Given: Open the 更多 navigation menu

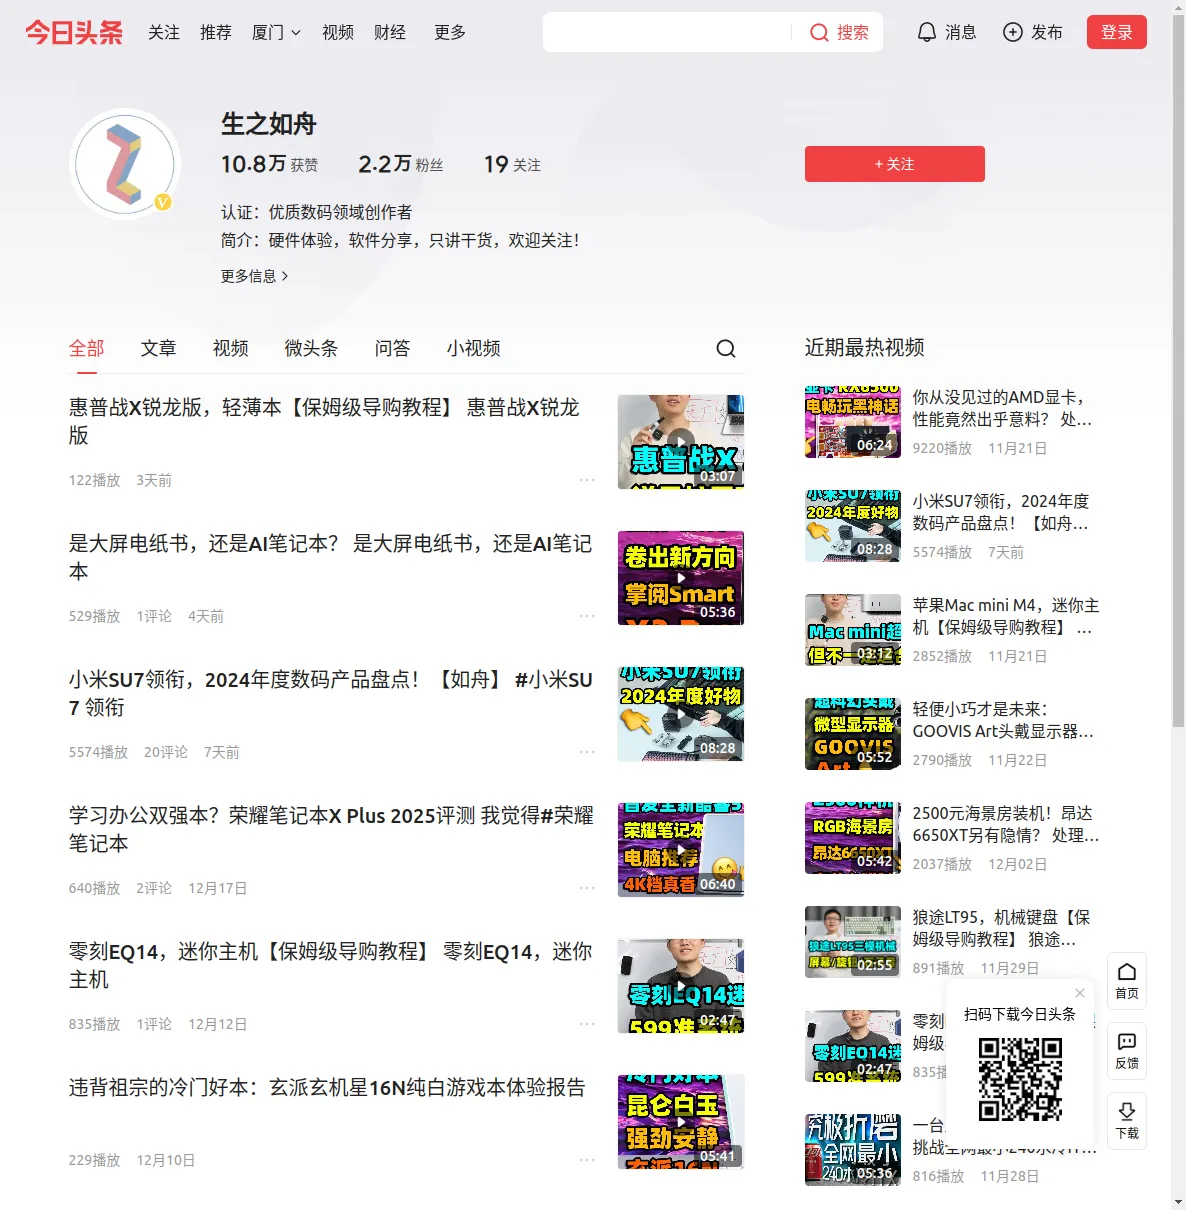Looking at the screenshot, I should pyautogui.click(x=450, y=33).
